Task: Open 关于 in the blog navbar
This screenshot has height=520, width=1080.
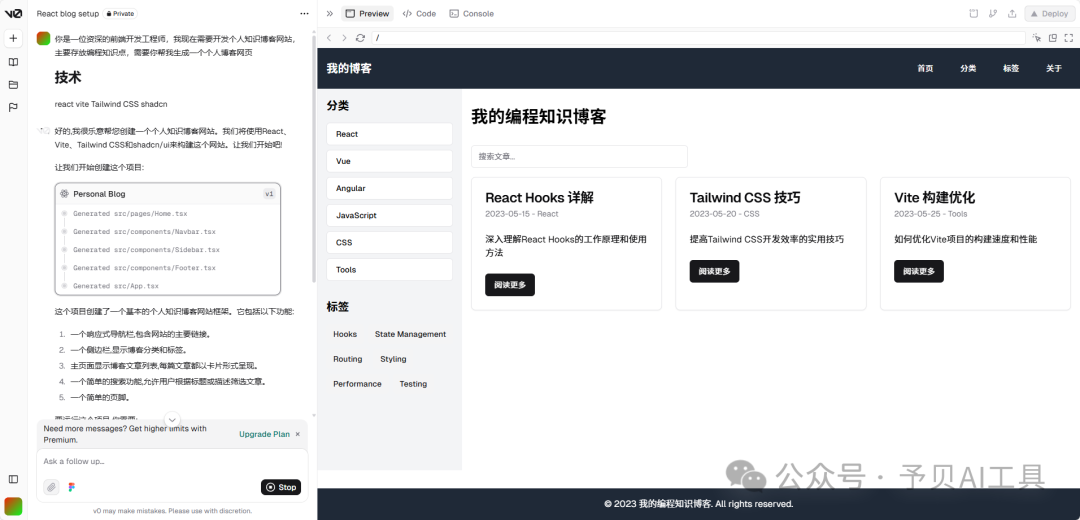Action: (1054, 68)
